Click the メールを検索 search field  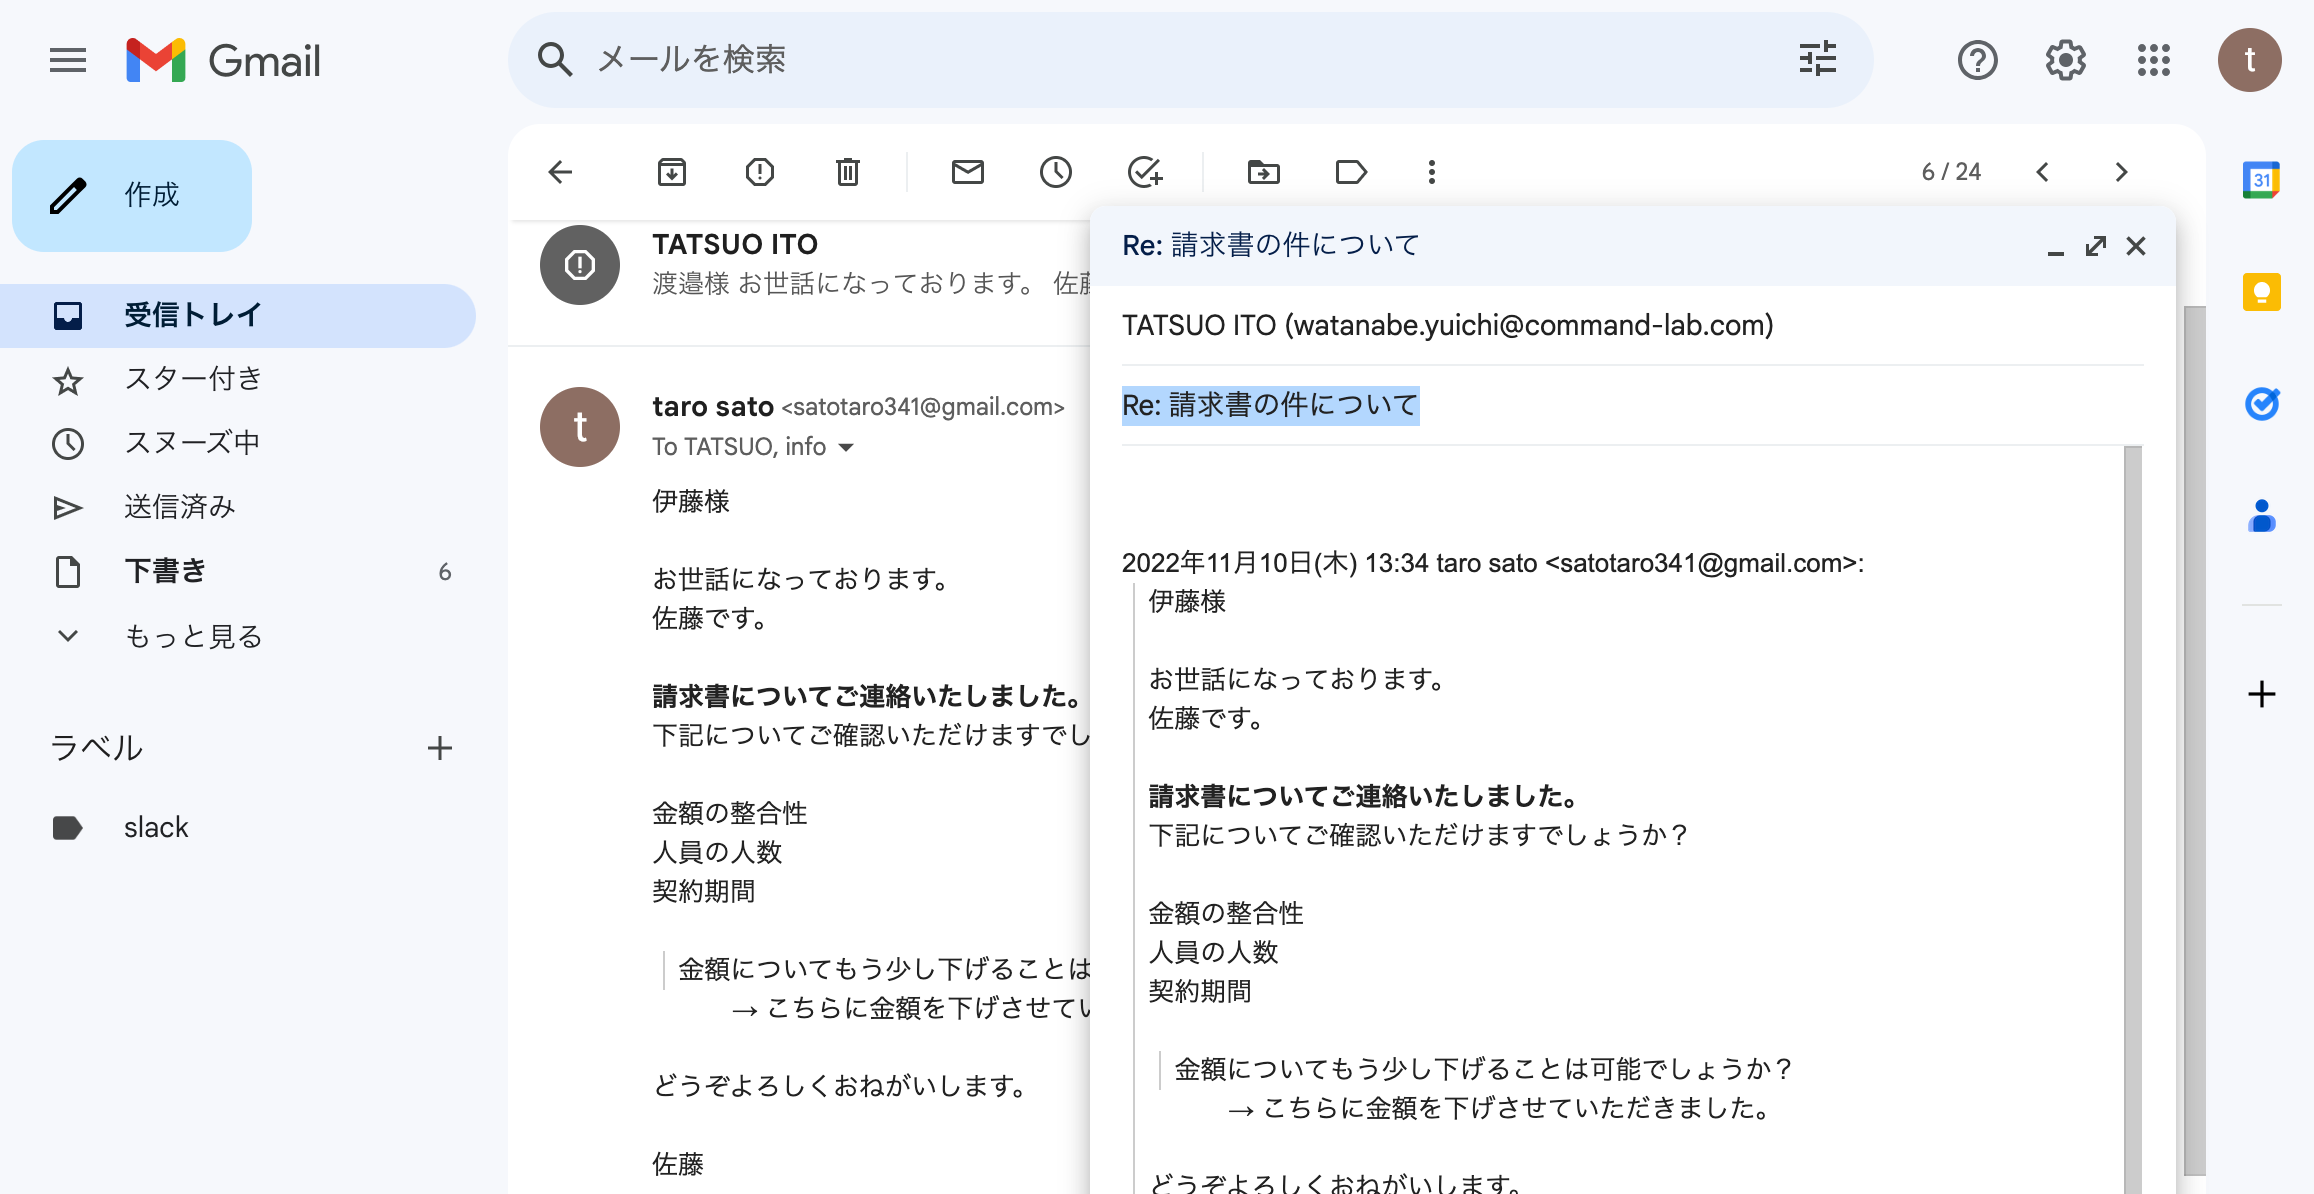click(1190, 60)
